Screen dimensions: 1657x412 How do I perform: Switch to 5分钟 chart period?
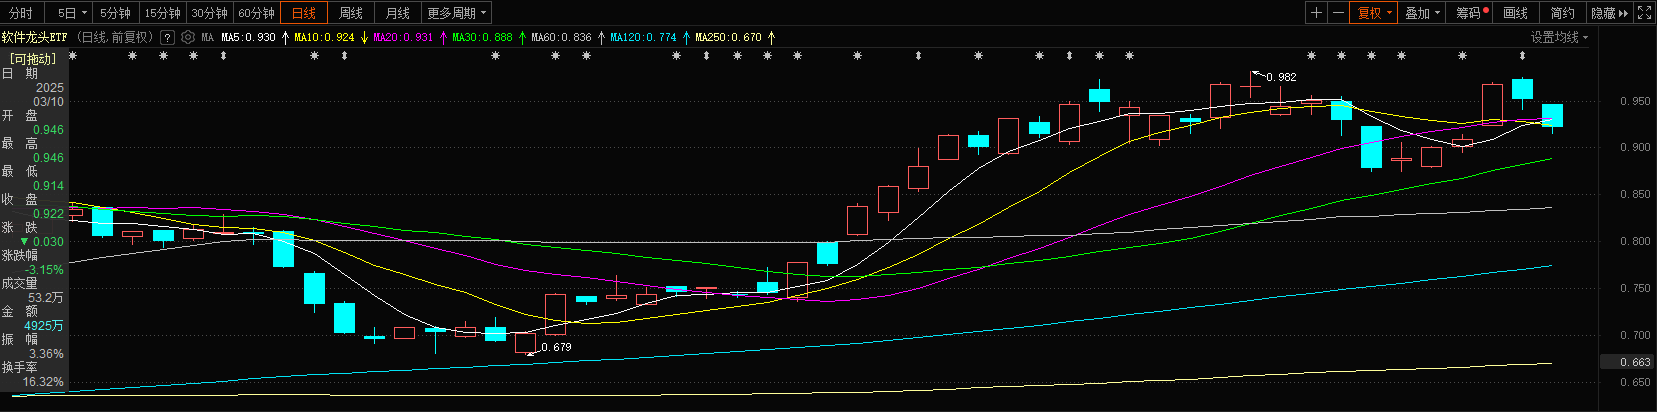coord(115,13)
